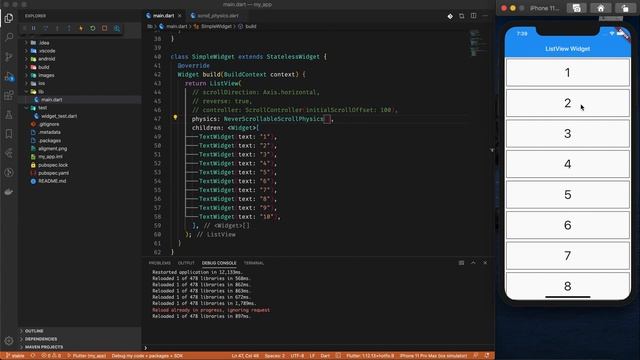This screenshot has height=360, width=640.
Task: Tap list item 5 in simulator
Action: pyautogui.click(x=567, y=194)
